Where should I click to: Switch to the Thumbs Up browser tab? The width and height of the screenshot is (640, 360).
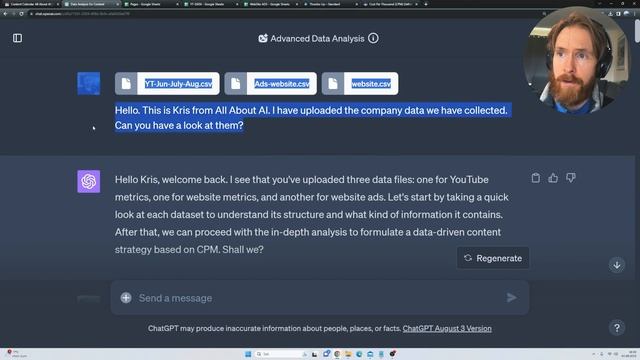[330, 4]
